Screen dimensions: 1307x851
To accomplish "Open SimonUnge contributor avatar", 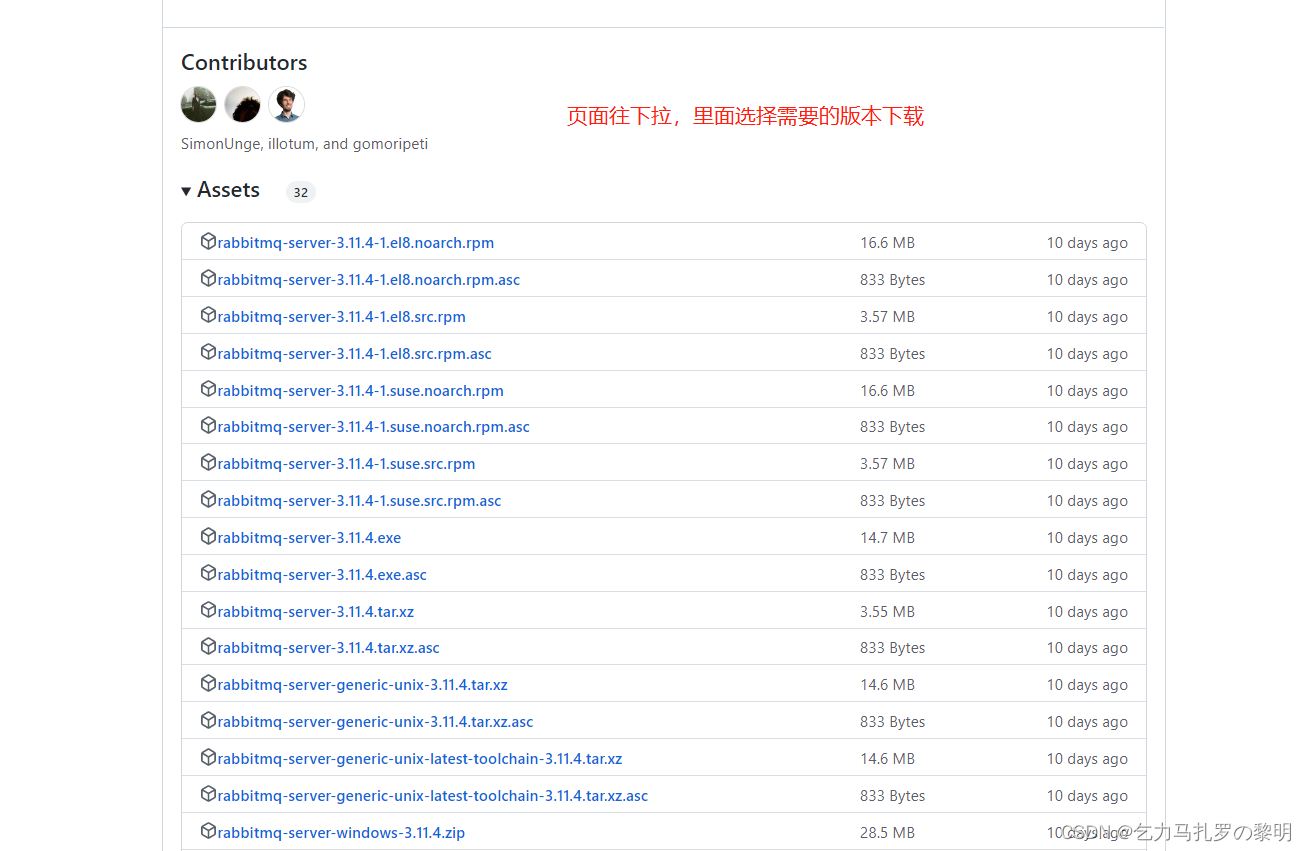I will point(199,104).
